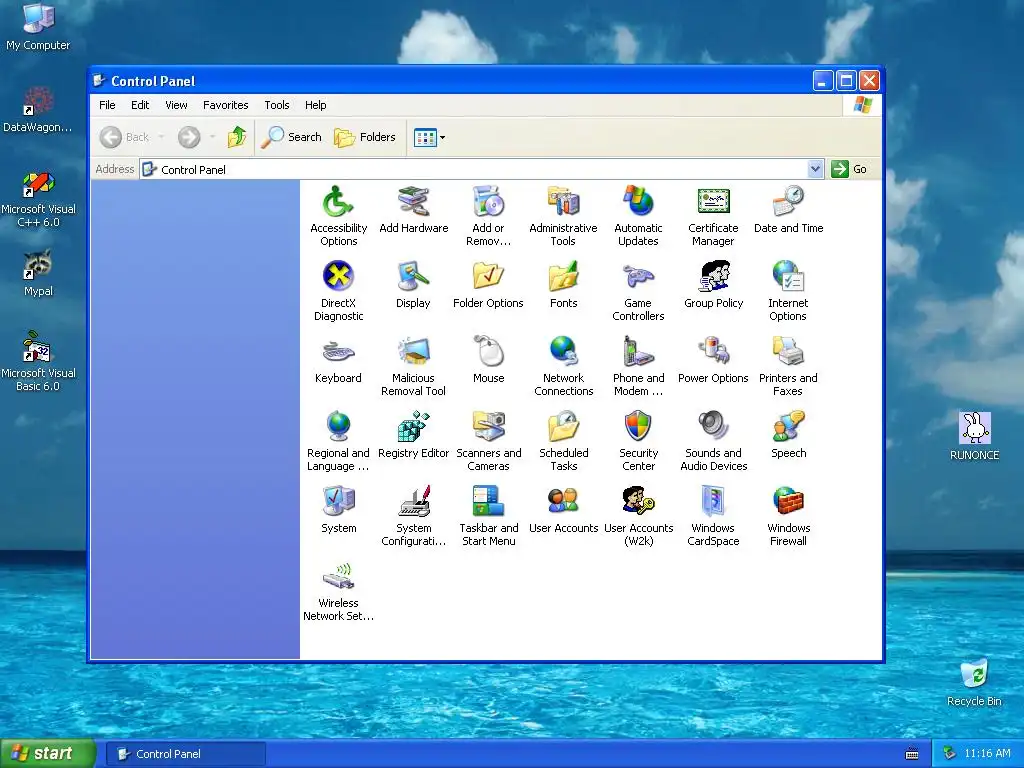Select Date and Time icon

[788, 201]
